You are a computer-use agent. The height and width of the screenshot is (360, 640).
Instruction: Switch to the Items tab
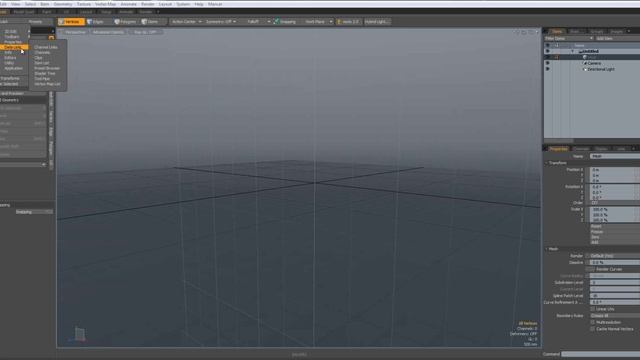pyautogui.click(x=557, y=31)
